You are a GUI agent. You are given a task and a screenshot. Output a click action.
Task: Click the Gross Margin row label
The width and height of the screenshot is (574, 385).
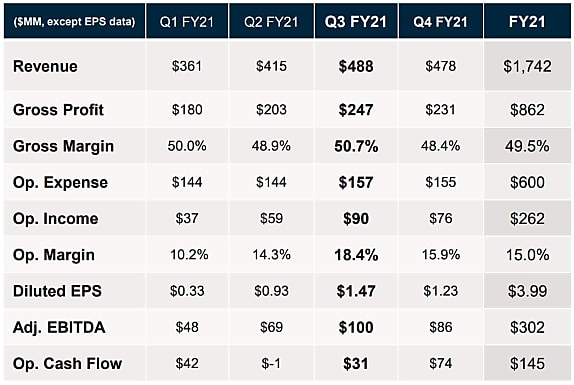(x=63, y=146)
